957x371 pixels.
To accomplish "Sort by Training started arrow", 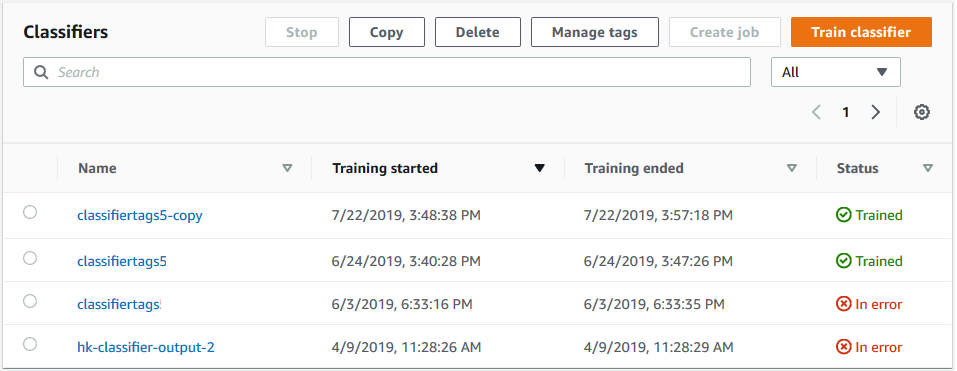I will 540,168.
